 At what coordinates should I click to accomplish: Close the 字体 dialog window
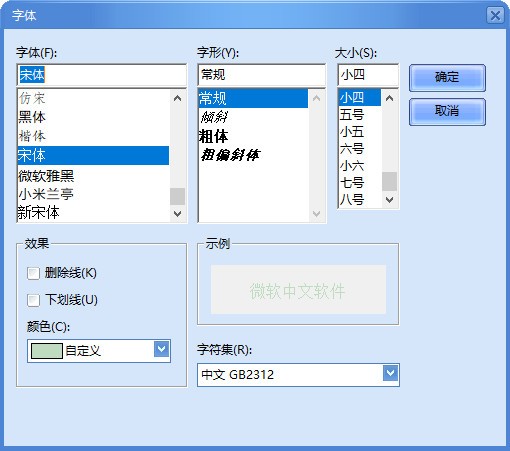tap(495, 15)
